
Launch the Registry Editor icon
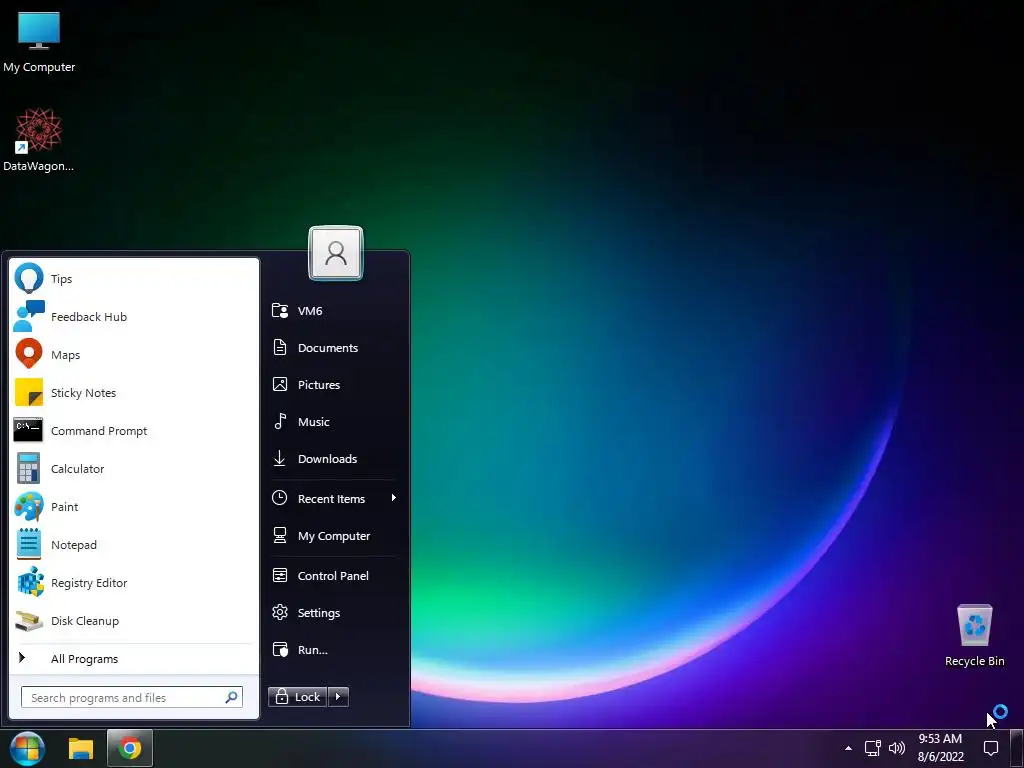[30, 582]
